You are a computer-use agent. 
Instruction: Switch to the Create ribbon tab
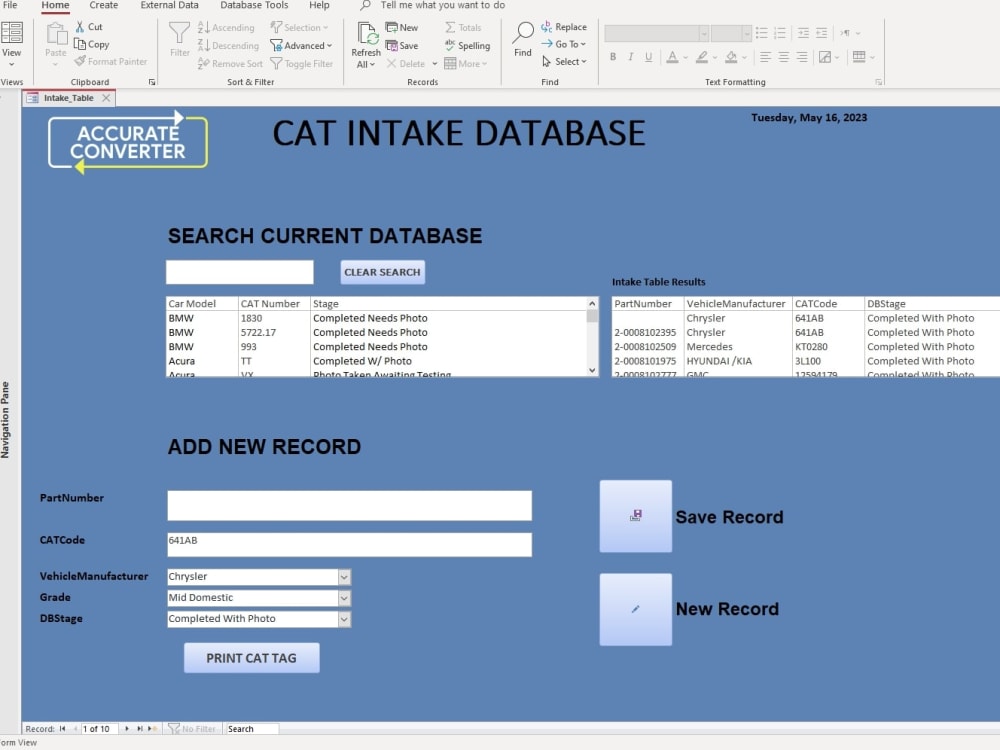(103, 5)
